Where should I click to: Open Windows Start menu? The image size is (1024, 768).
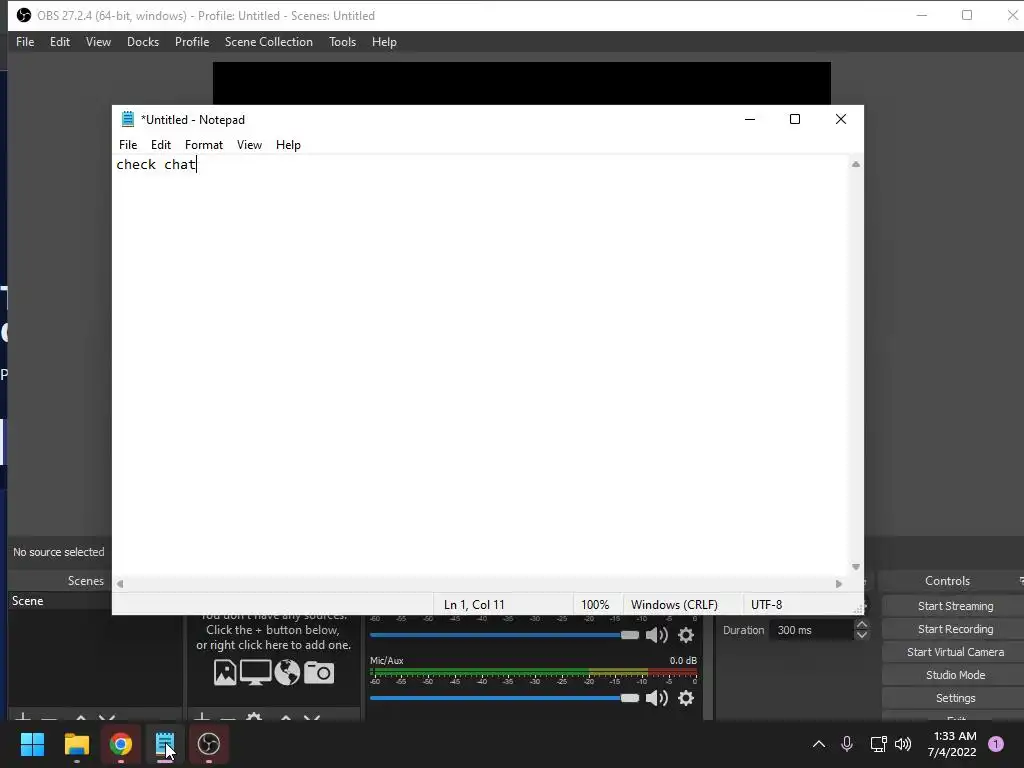32,744
